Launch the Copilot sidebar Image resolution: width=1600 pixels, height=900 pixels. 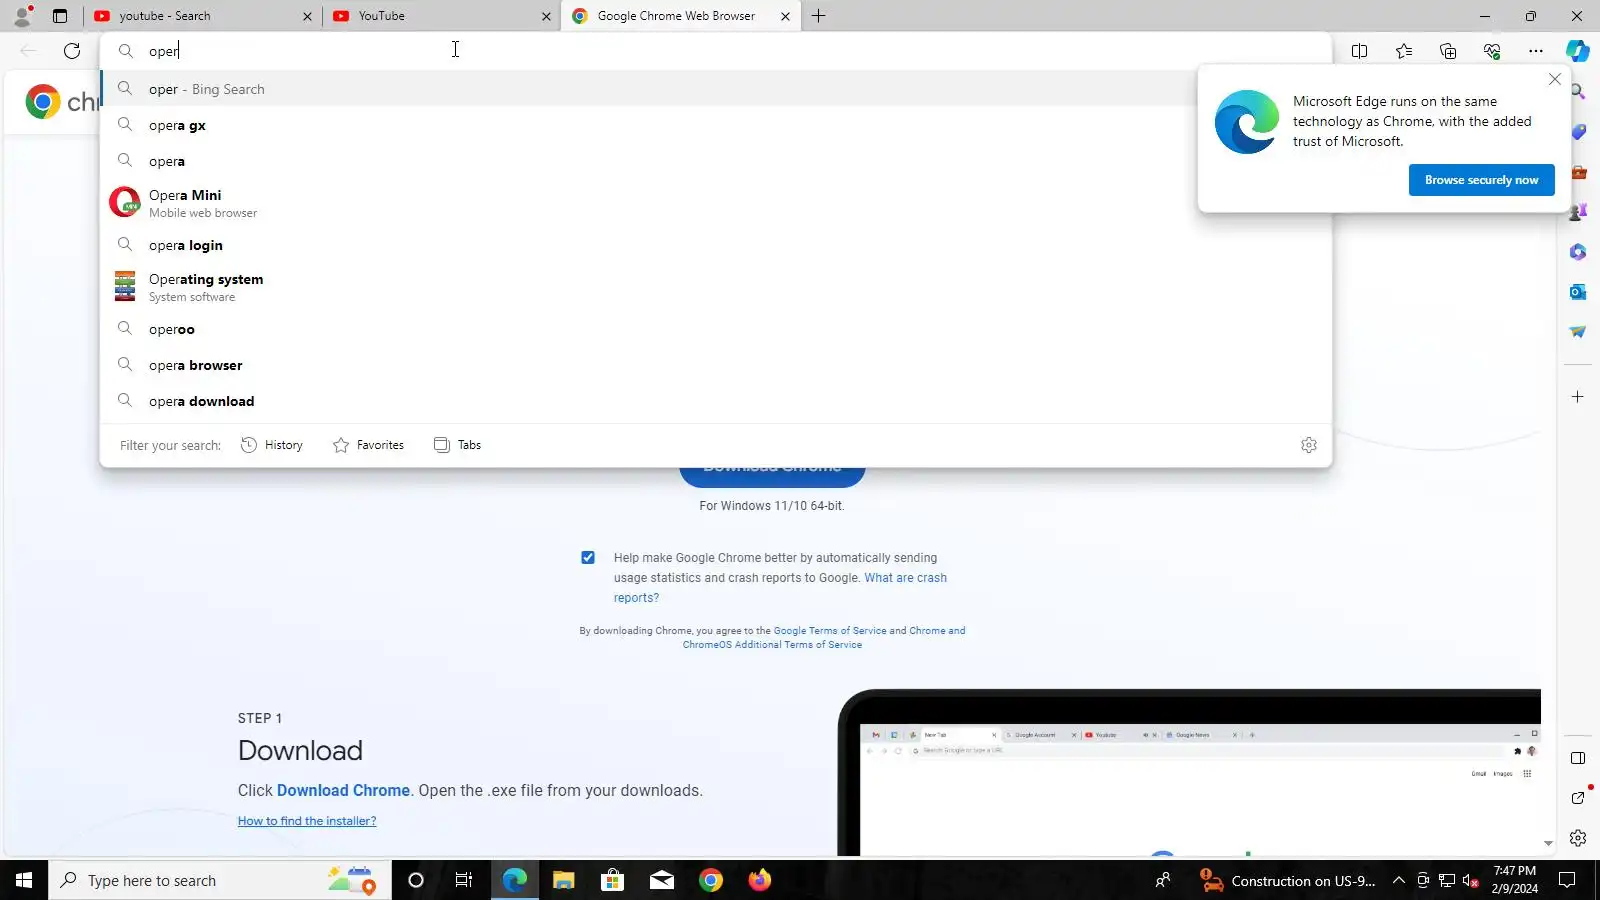pos(1578,51)
